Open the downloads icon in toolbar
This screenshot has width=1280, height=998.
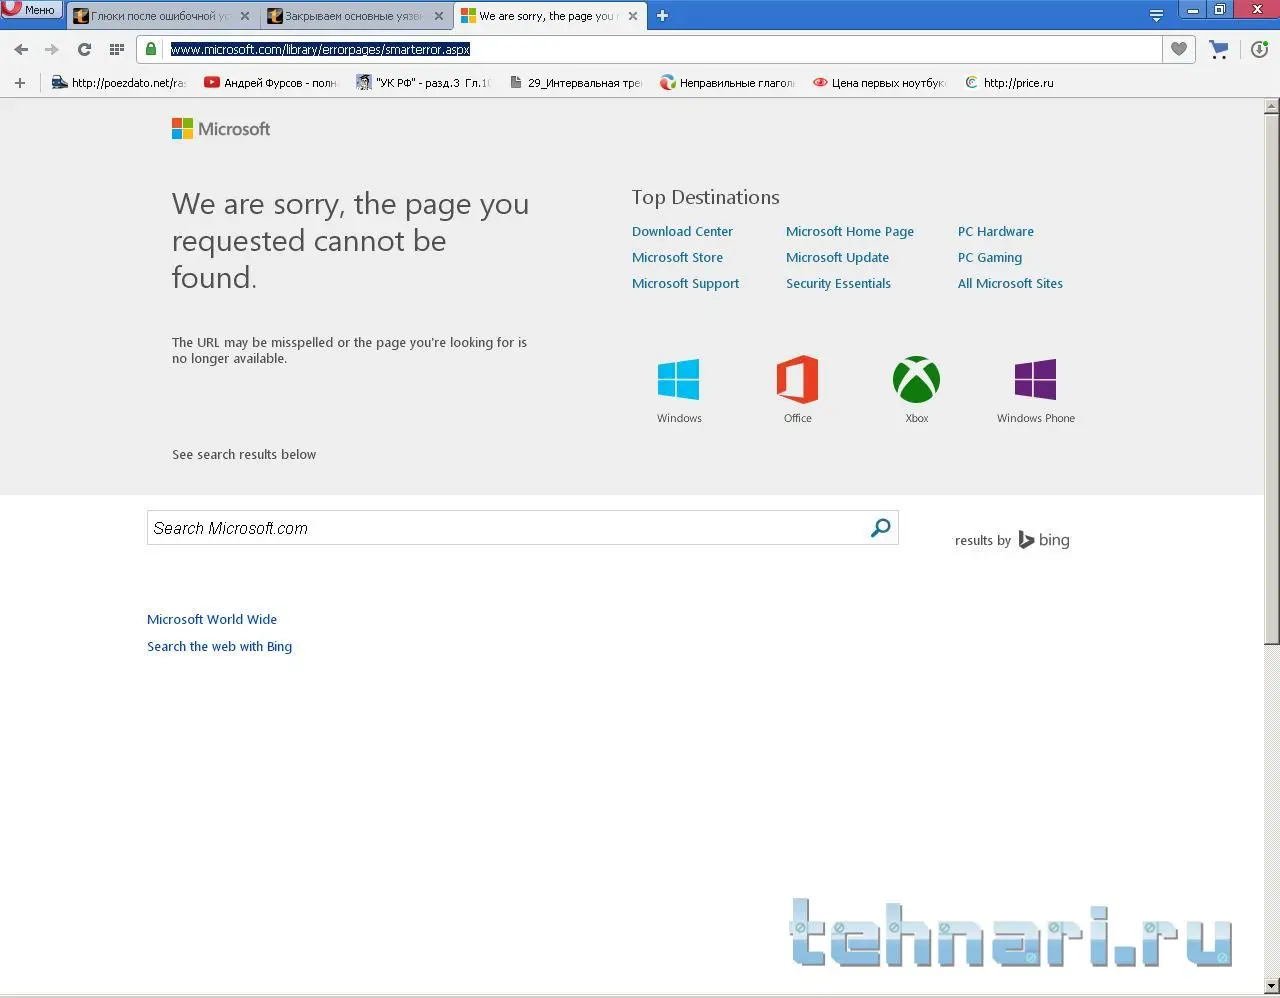pyautogui.click(x=1259, y=49)
